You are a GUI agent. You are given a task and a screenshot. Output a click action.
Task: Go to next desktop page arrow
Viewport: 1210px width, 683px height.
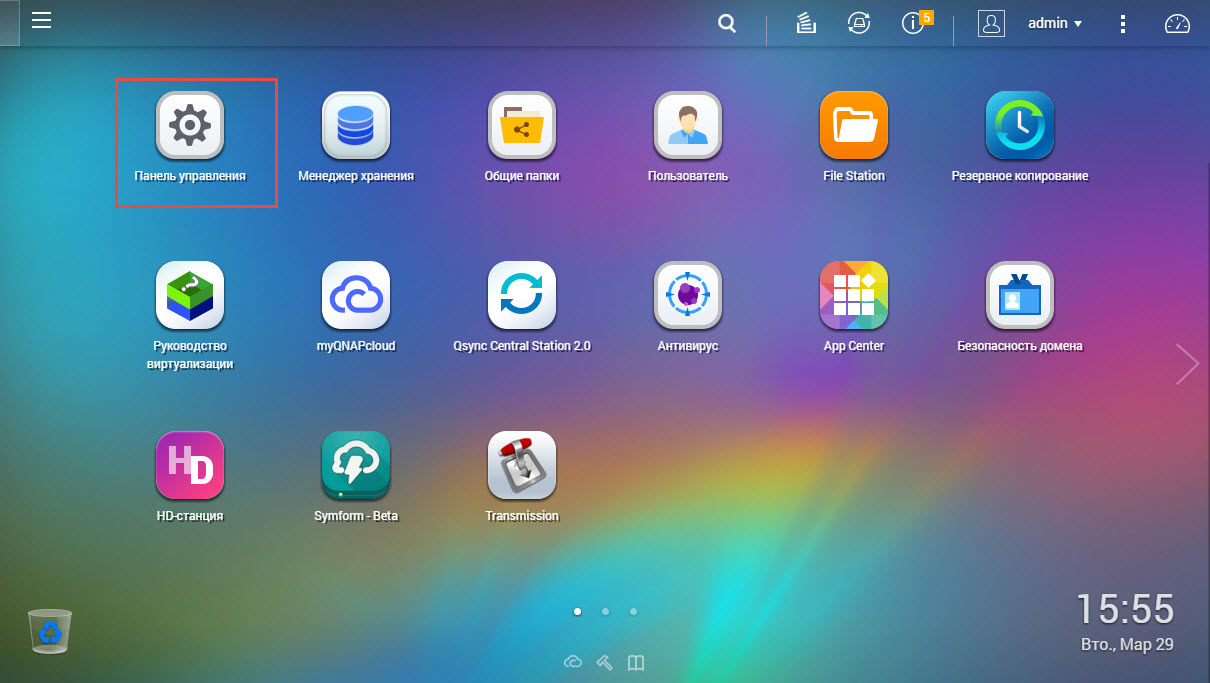[x=1187, y=364]
